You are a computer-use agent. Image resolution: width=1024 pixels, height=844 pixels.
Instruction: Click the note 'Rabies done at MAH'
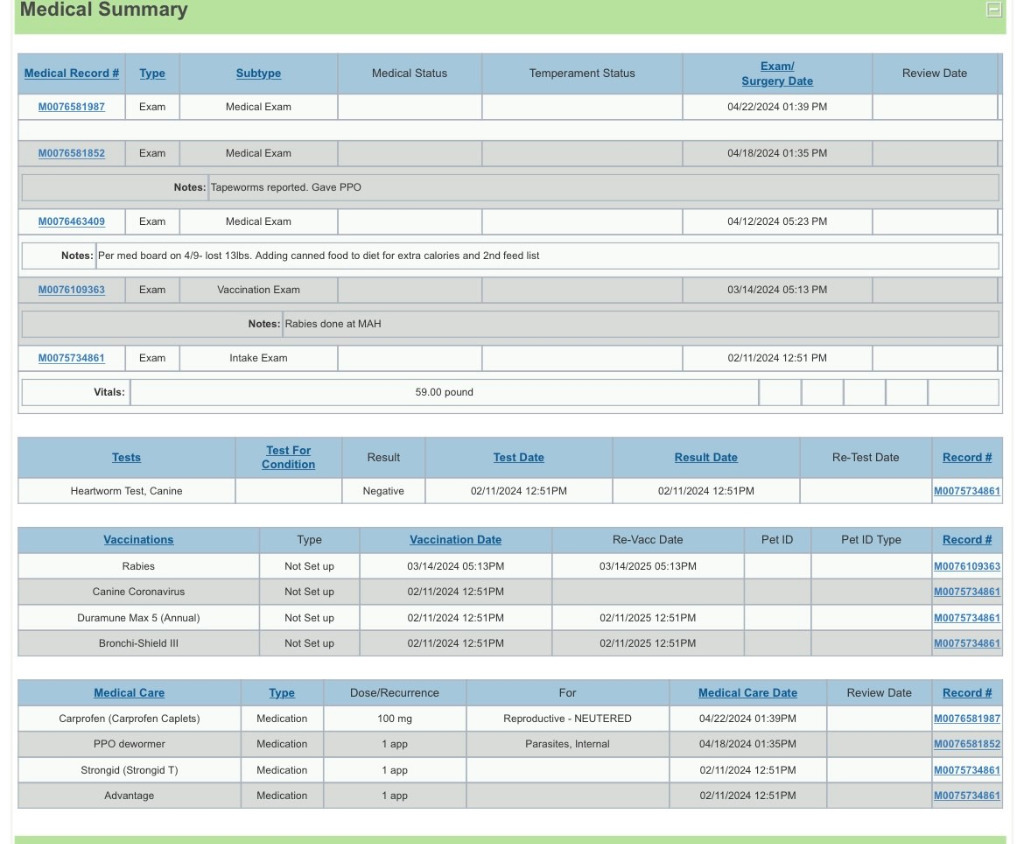[x=333, y=324]
